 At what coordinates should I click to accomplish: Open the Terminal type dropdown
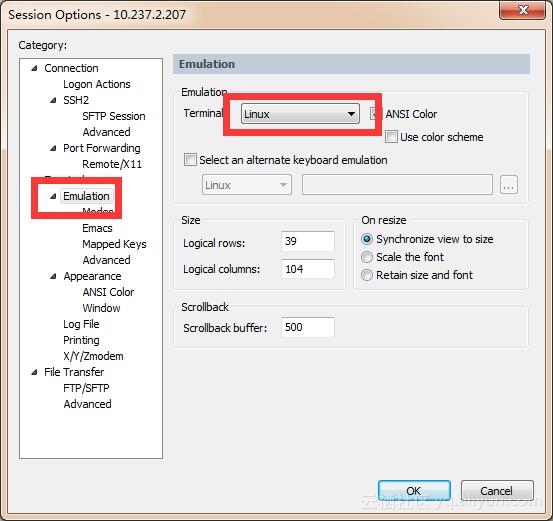[300, 114]
